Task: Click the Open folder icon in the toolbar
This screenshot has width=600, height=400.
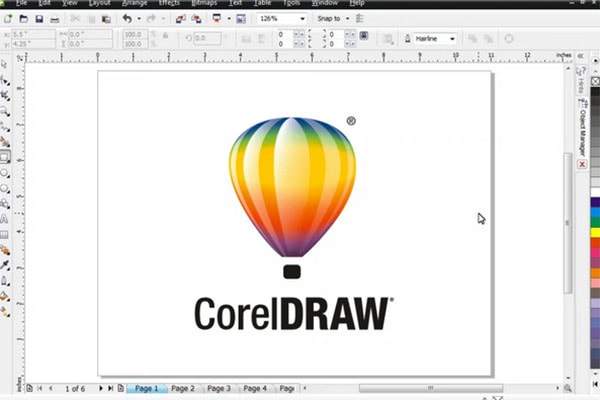Action: coord(24,18)
